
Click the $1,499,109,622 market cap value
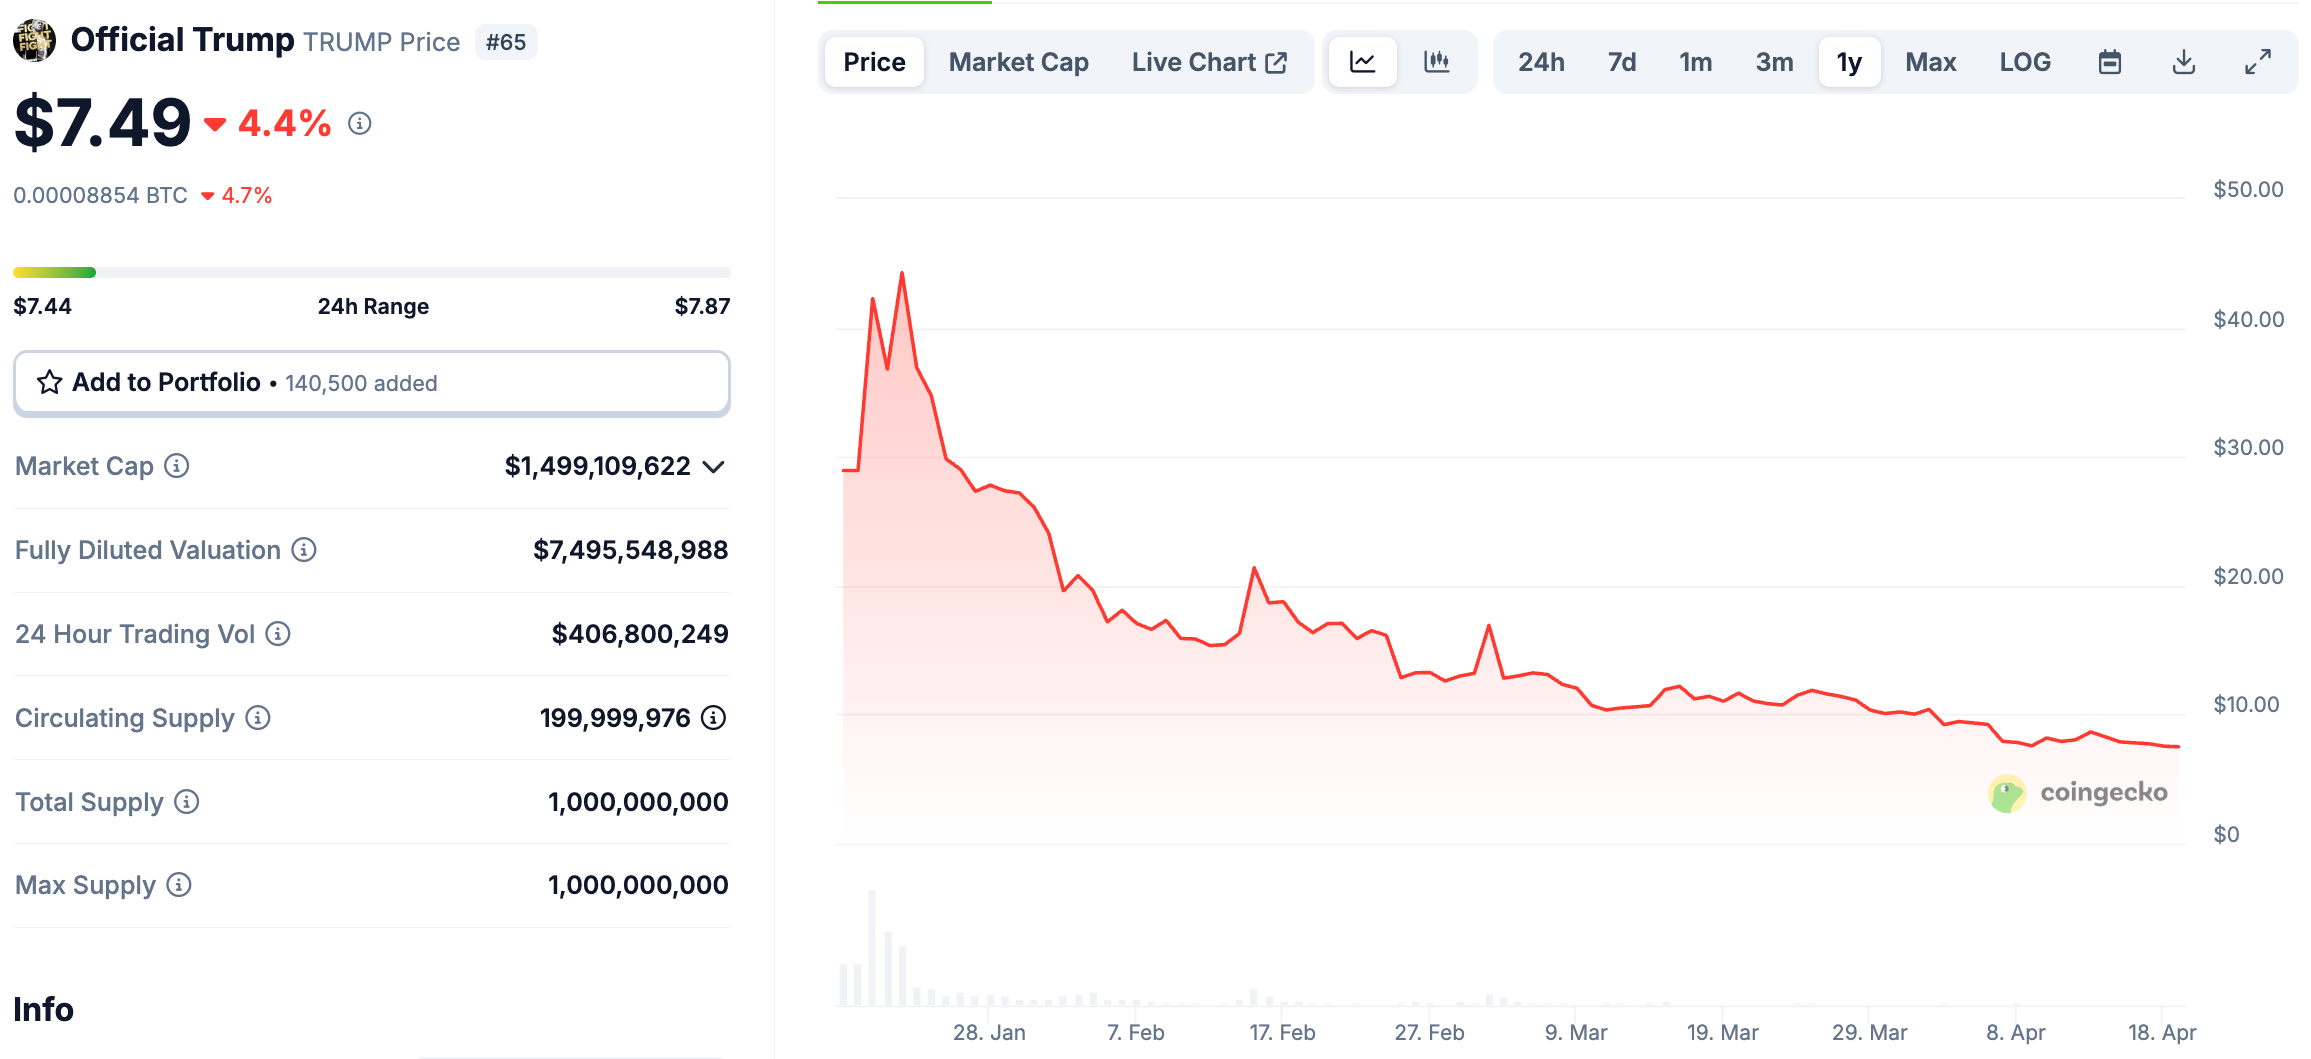(597, 466)
